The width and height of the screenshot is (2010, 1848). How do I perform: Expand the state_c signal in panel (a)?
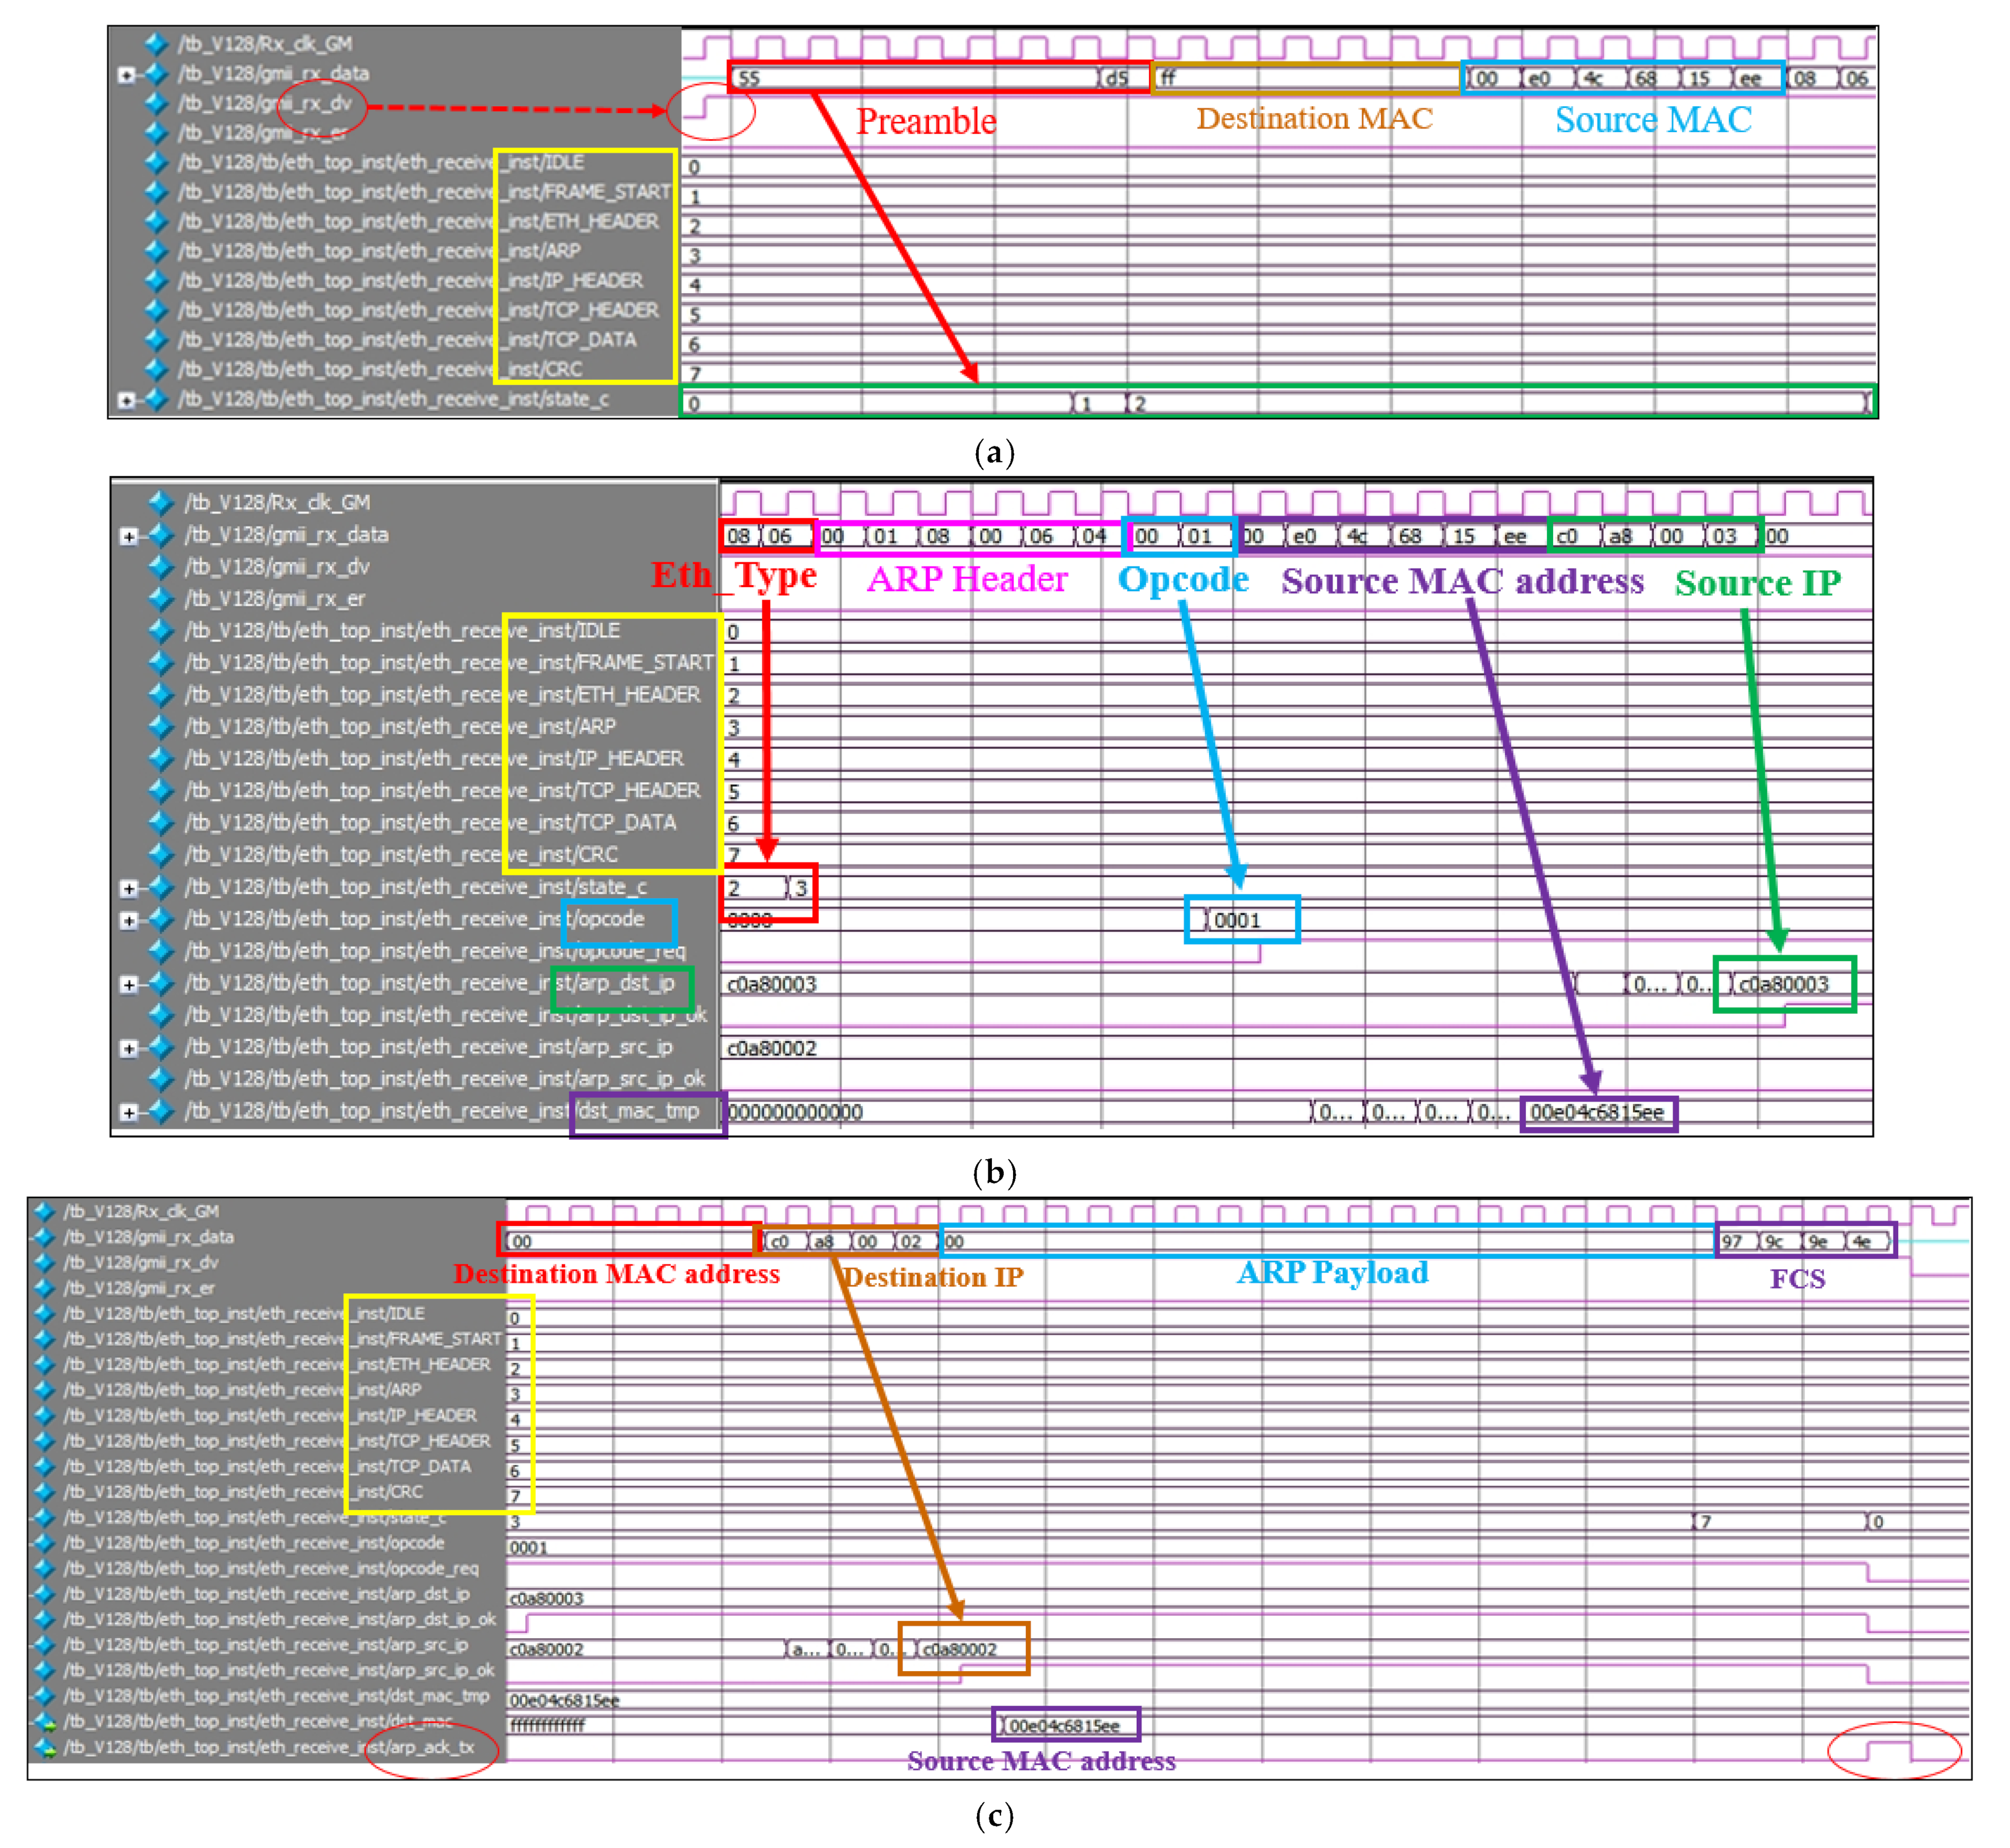click(x=126, y=400)
